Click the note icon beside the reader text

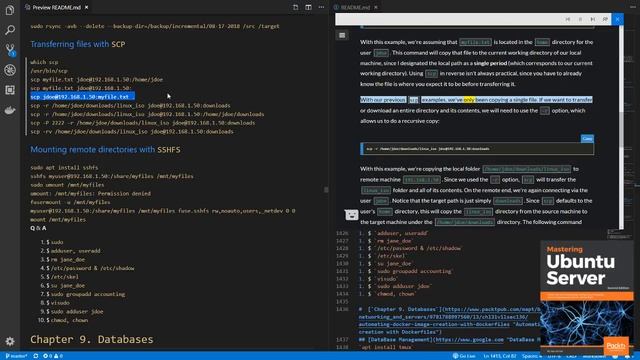click(x=351, y=215)
